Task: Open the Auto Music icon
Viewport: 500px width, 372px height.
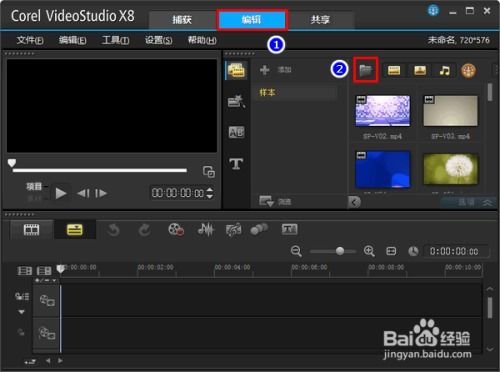Action: point(233,229)
